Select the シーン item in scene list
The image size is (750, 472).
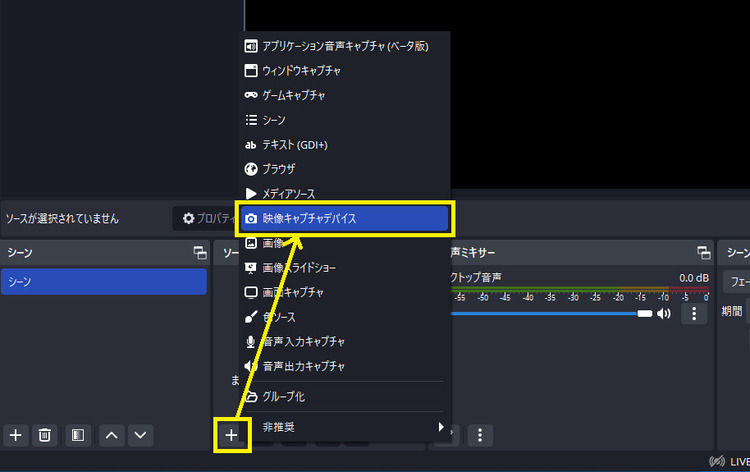[x=104, y=282]
